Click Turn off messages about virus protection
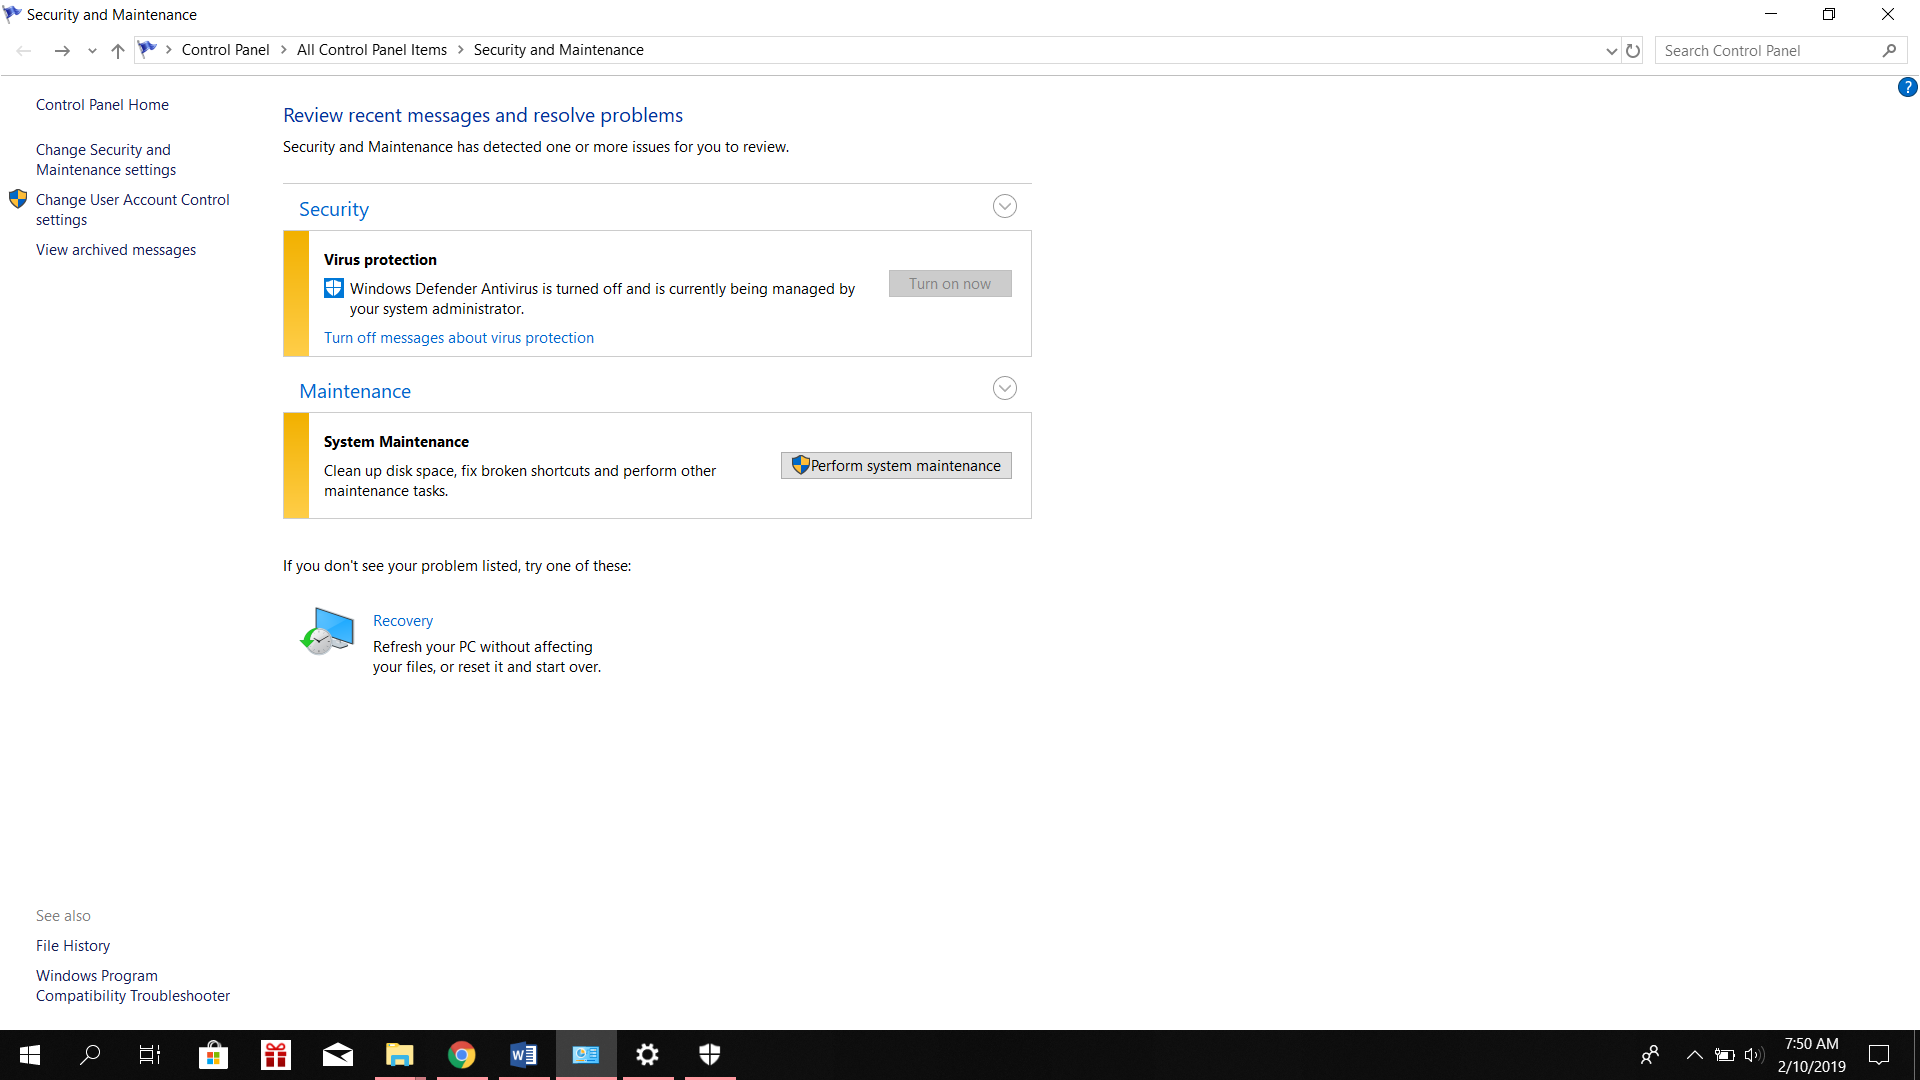Screen dimensions: 1920x1080 [458, 338]
